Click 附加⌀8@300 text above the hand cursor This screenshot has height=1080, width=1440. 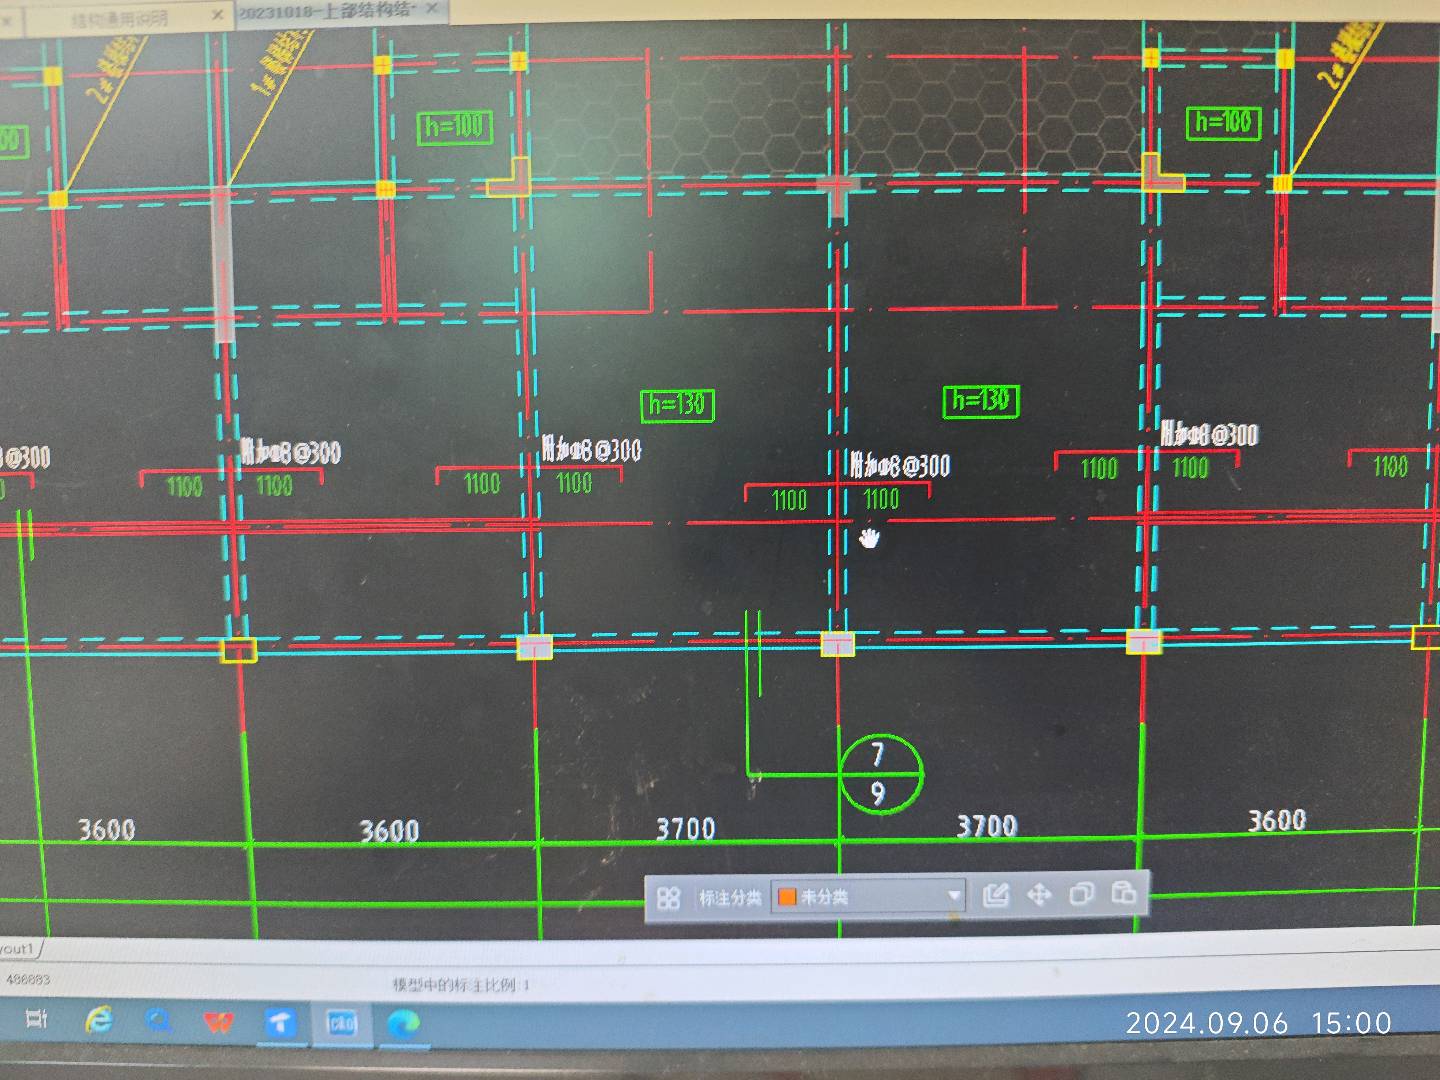pos(899,465)
